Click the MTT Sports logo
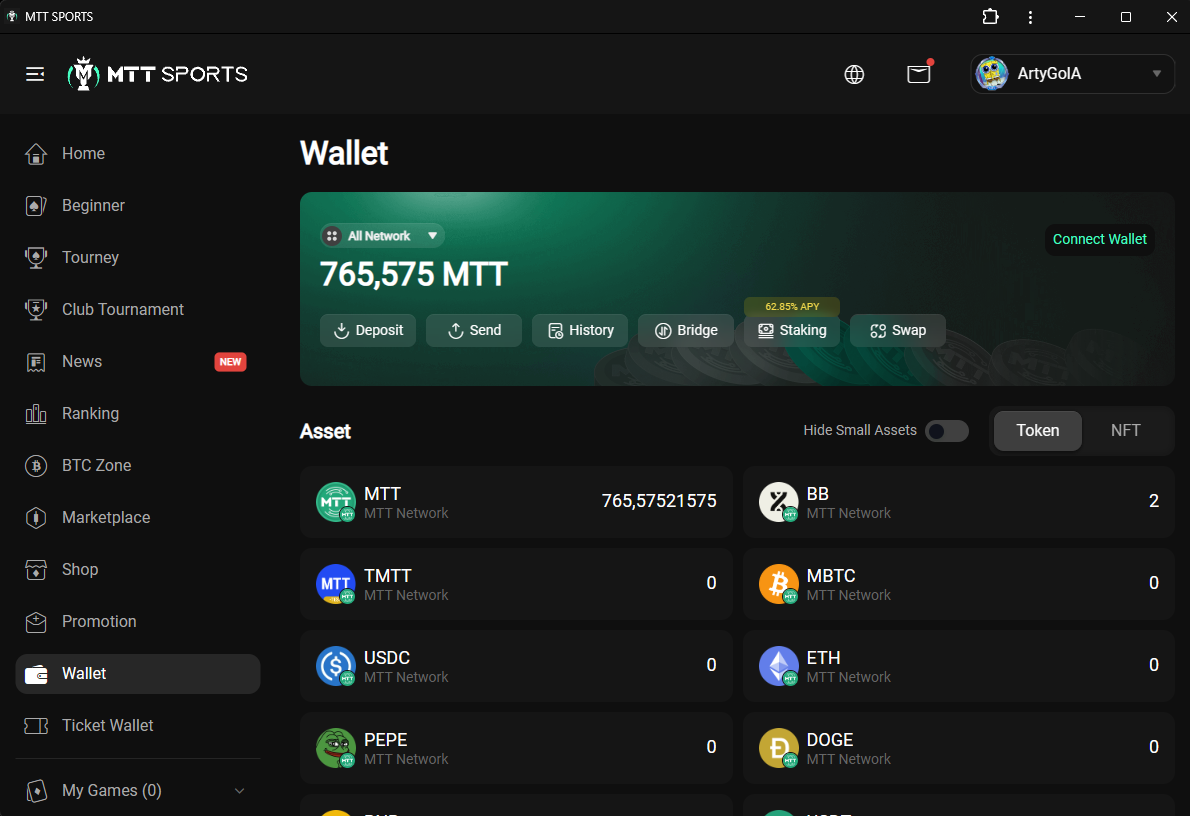Viewport: 1190px width, 816px height. [158, 74]
